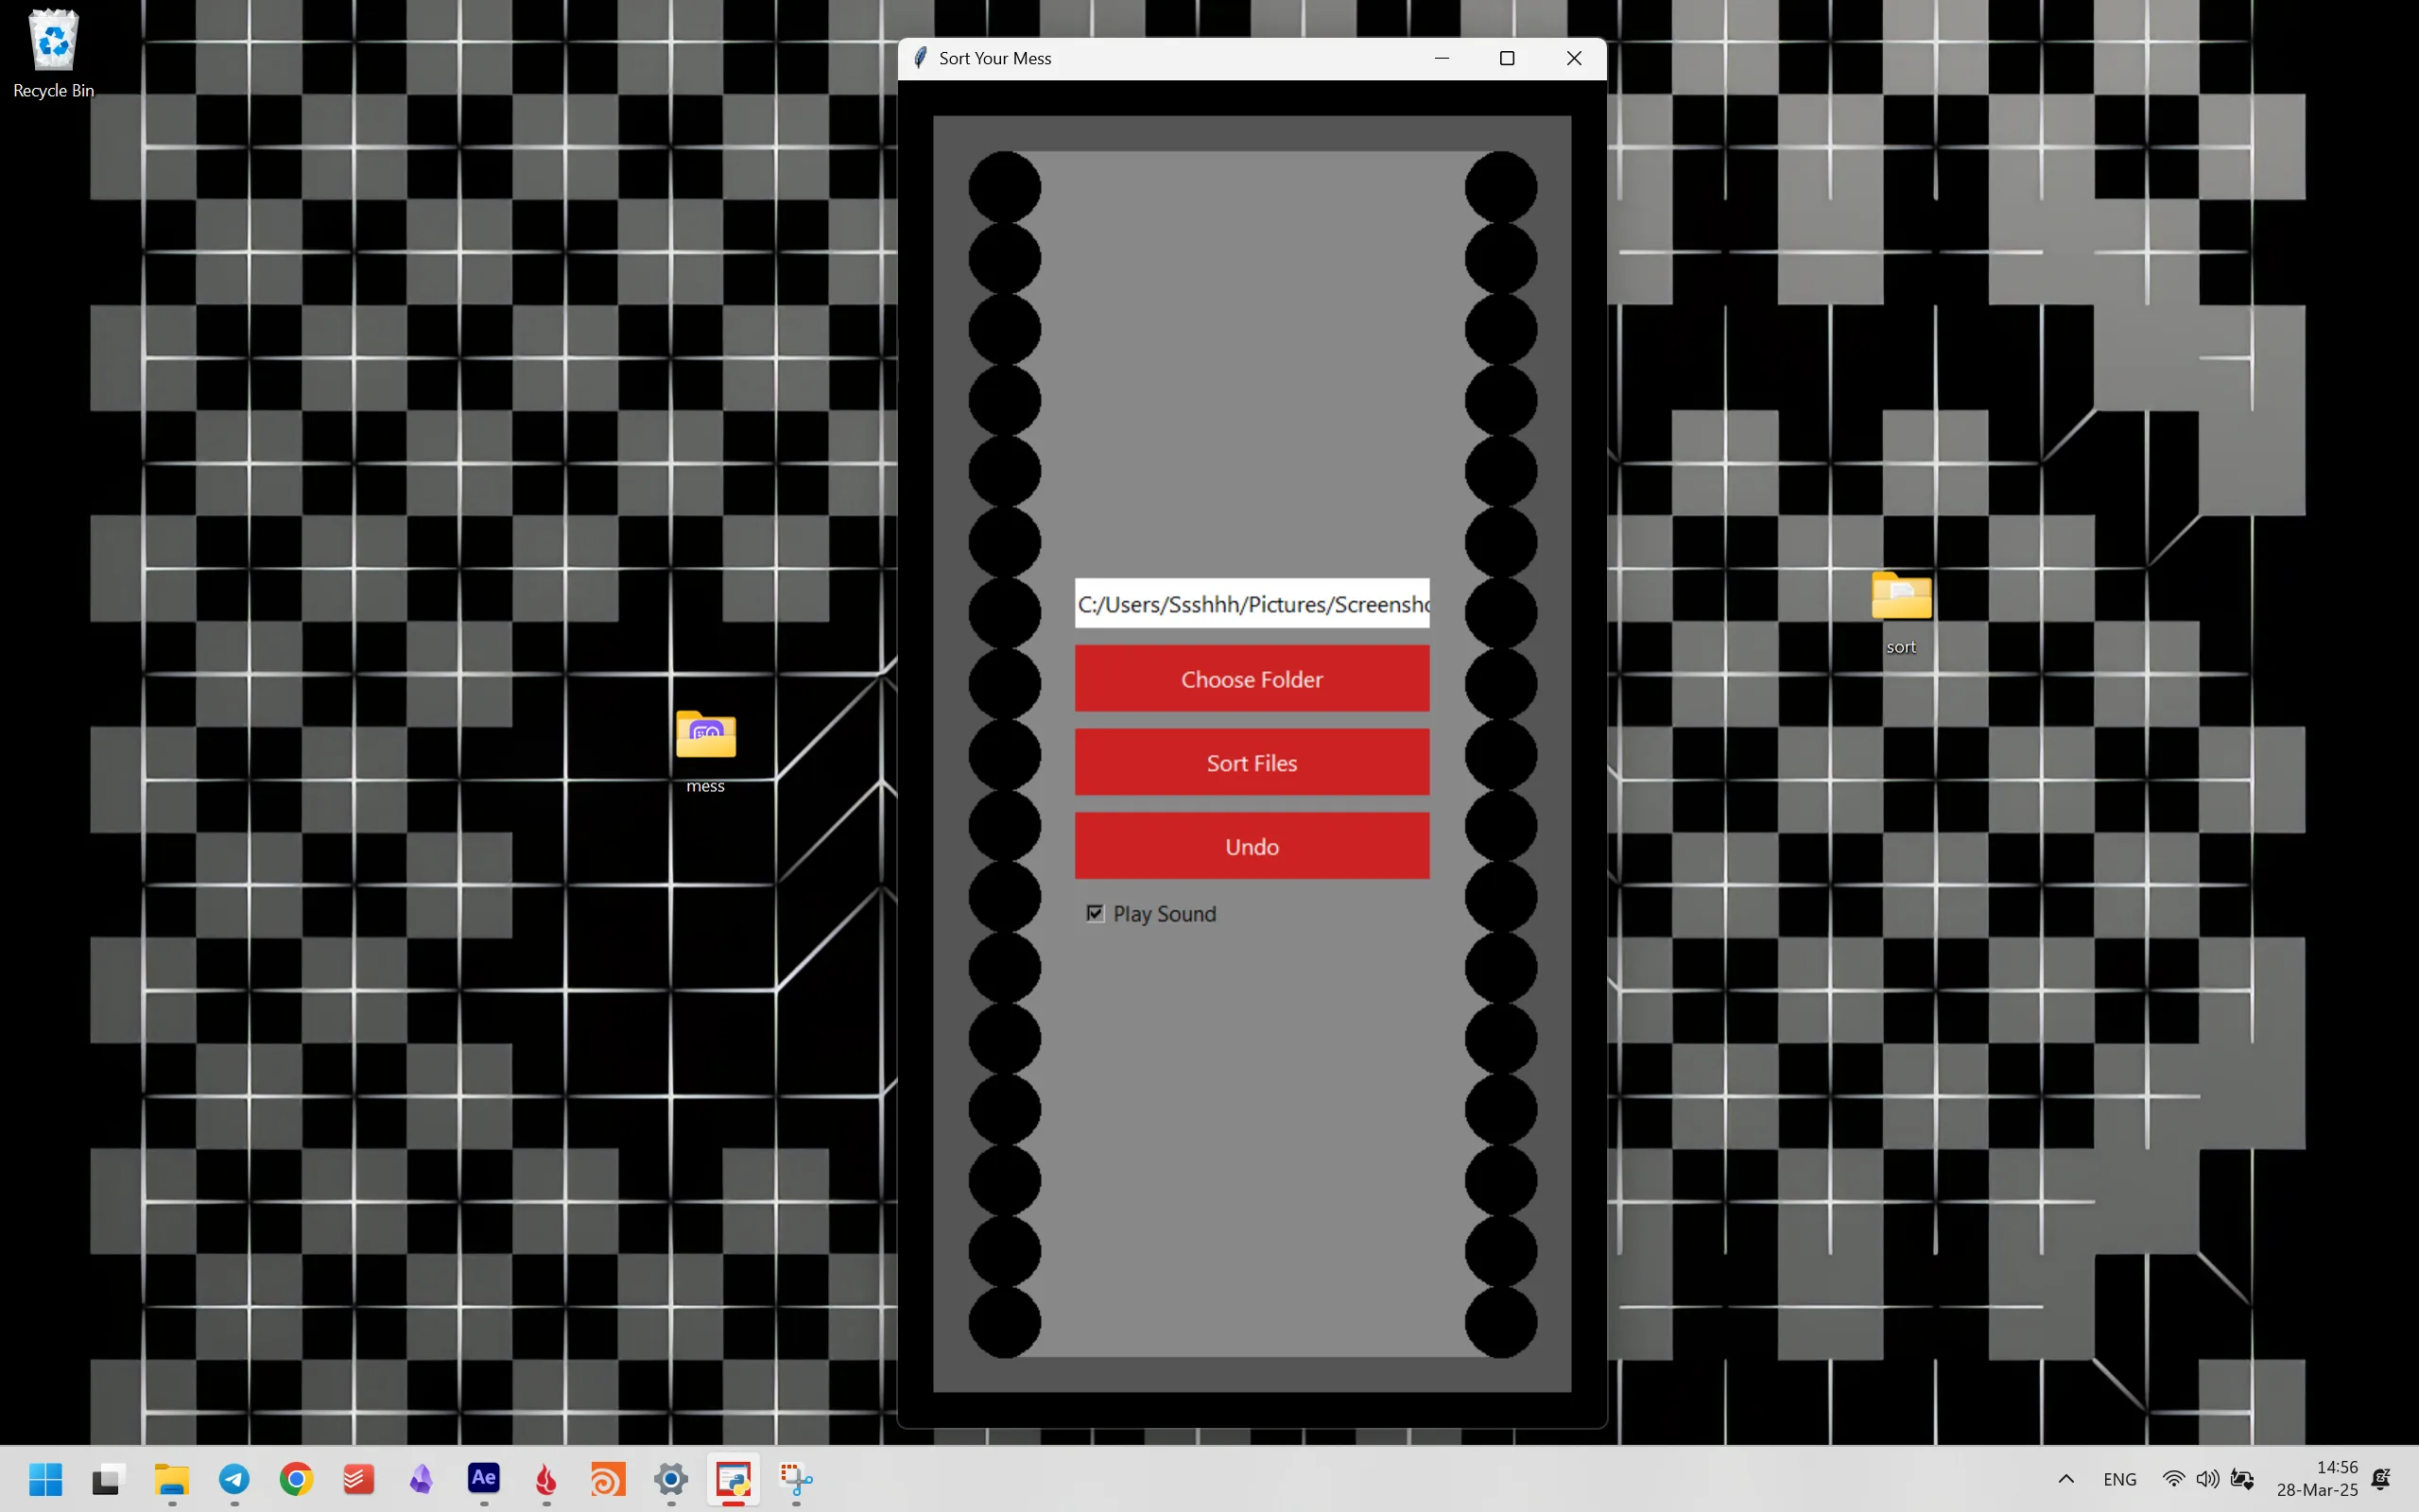
Task: Open Todoist from the taskbar
Action: tap(359, 1479)
